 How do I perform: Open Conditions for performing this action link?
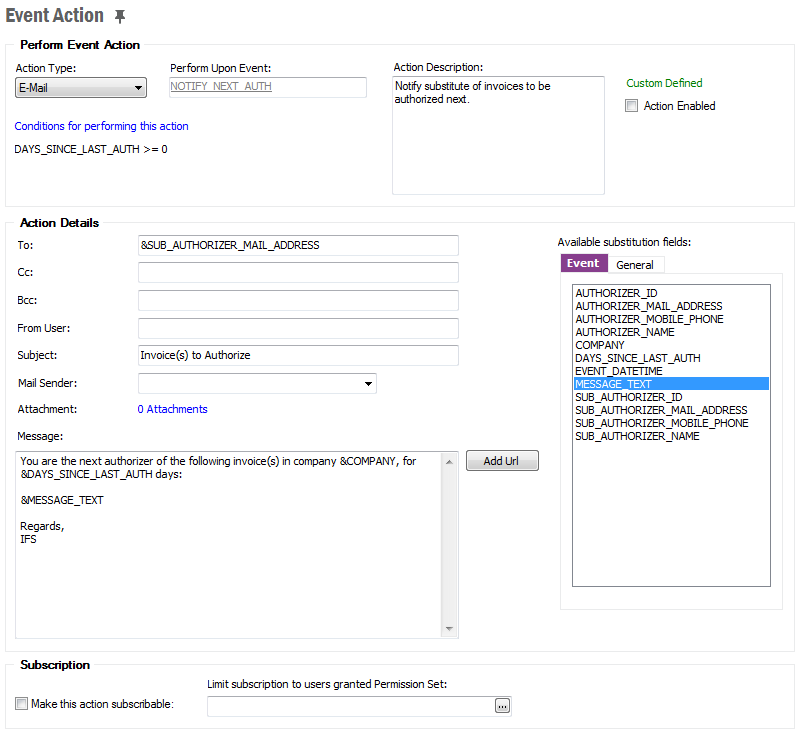click(101, 127)
